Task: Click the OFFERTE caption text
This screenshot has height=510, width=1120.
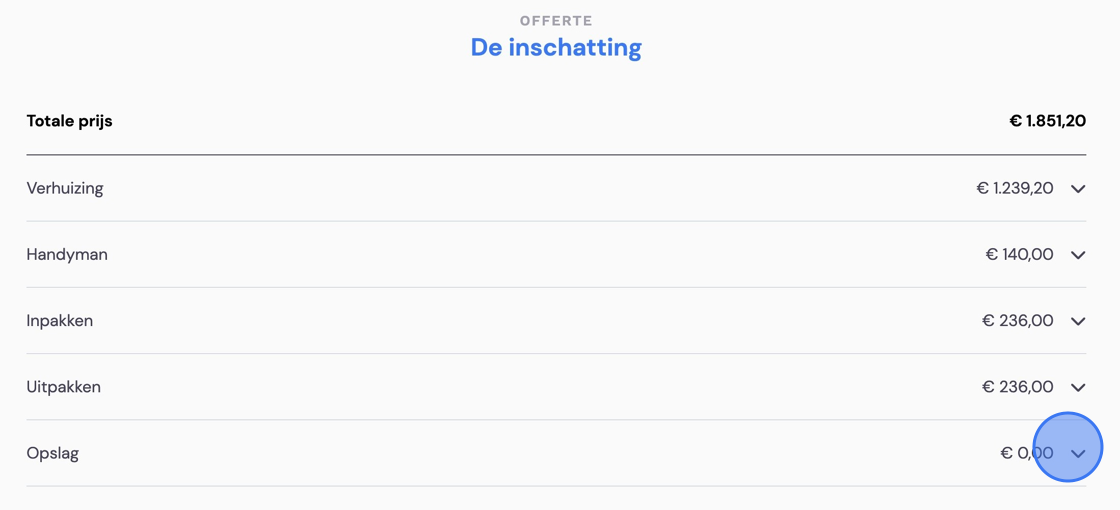Action: [556, 21]
